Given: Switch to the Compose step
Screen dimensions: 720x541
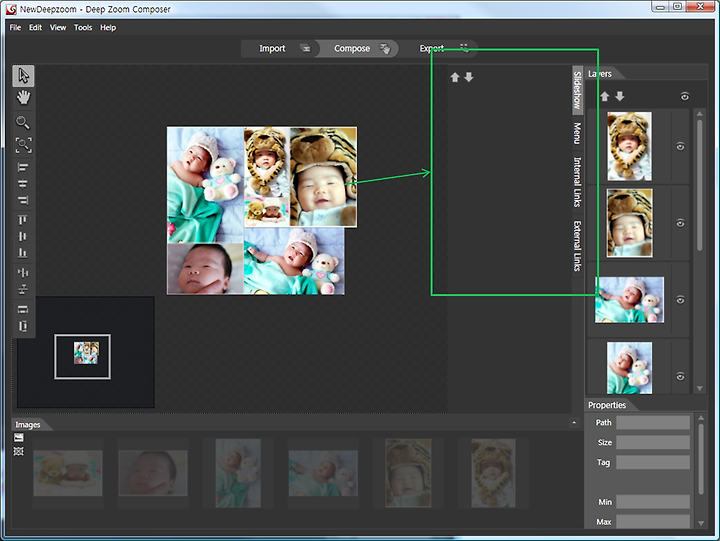Looking at the screenshot, I should 357,48.
